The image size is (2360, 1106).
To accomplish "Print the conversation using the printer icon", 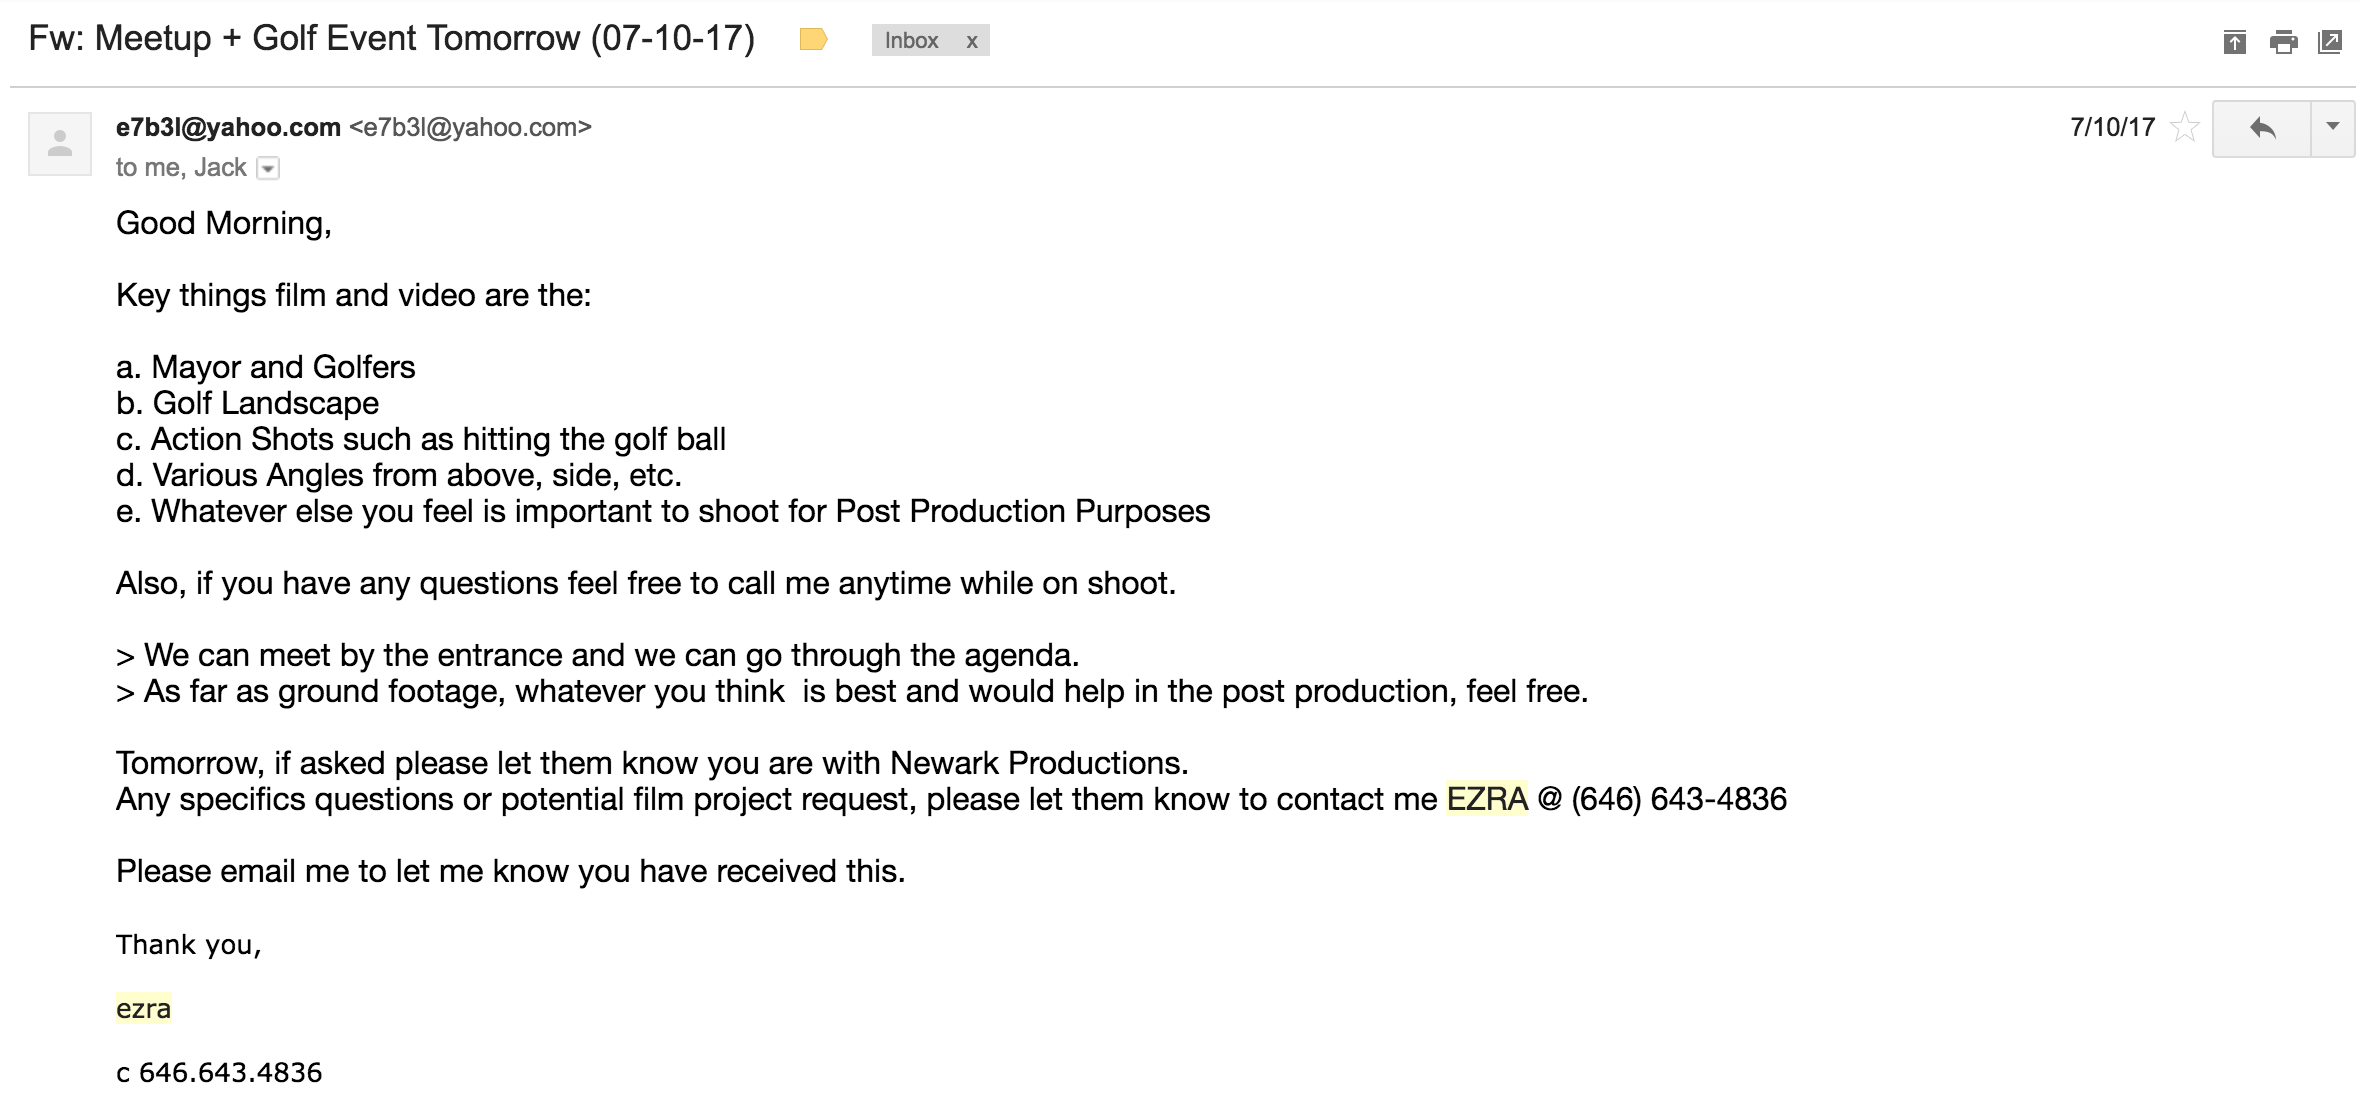I will click(x=2283, y=42).
